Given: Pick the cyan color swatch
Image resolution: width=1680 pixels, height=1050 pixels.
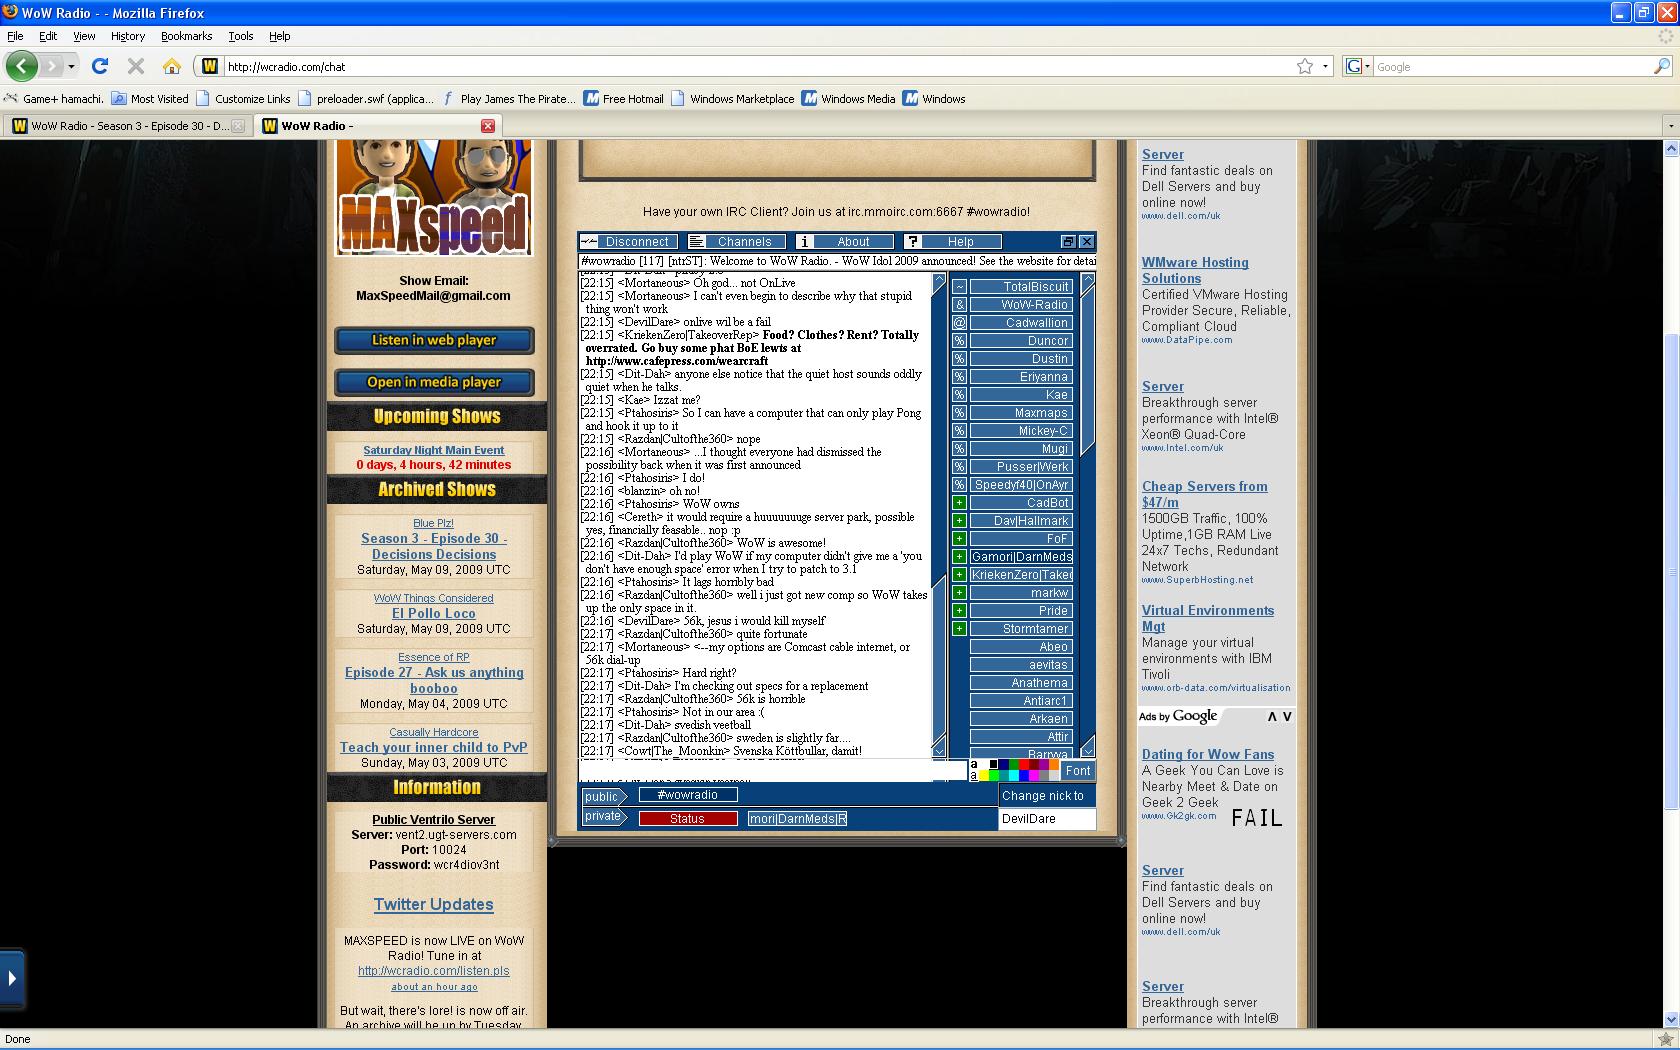Looking at the screenshot, I should click(1013, 776).
